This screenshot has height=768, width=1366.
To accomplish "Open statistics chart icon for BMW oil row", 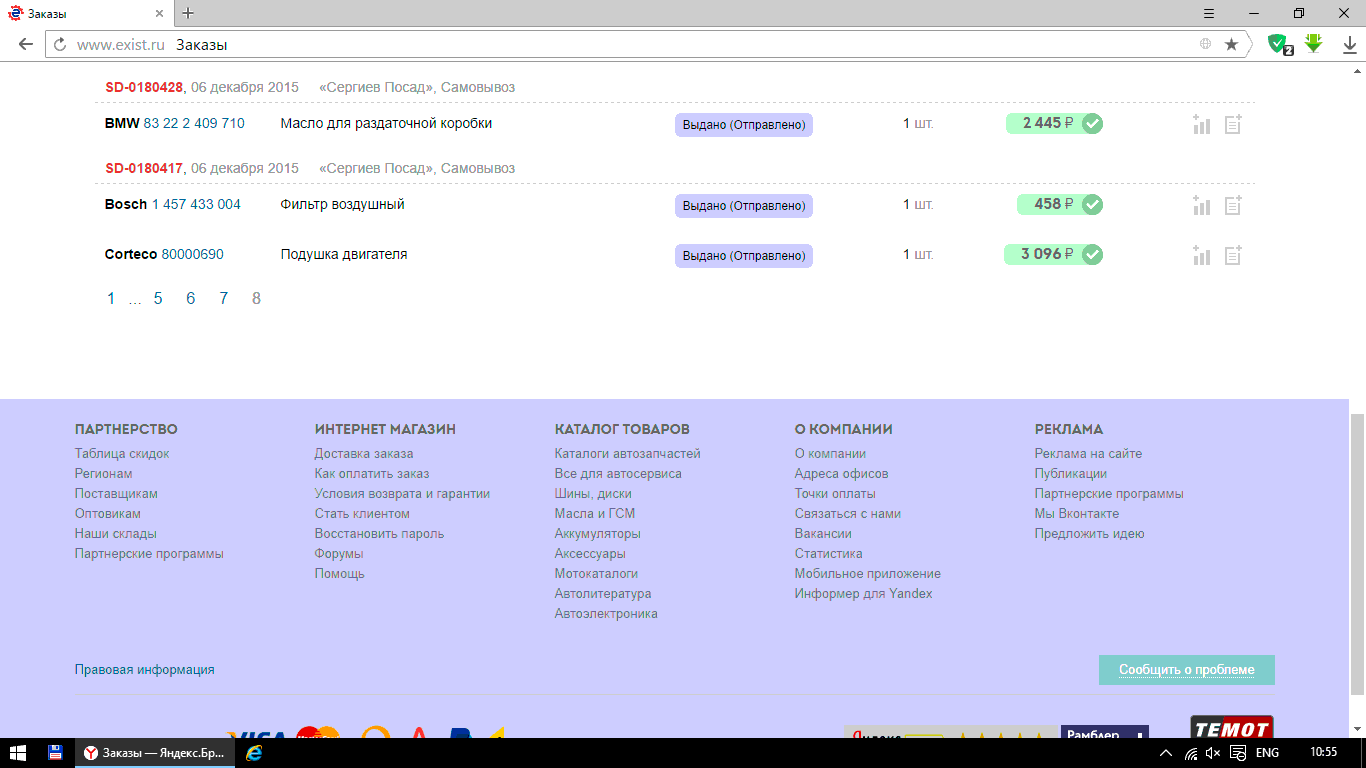I will [x=1201, y=125].
